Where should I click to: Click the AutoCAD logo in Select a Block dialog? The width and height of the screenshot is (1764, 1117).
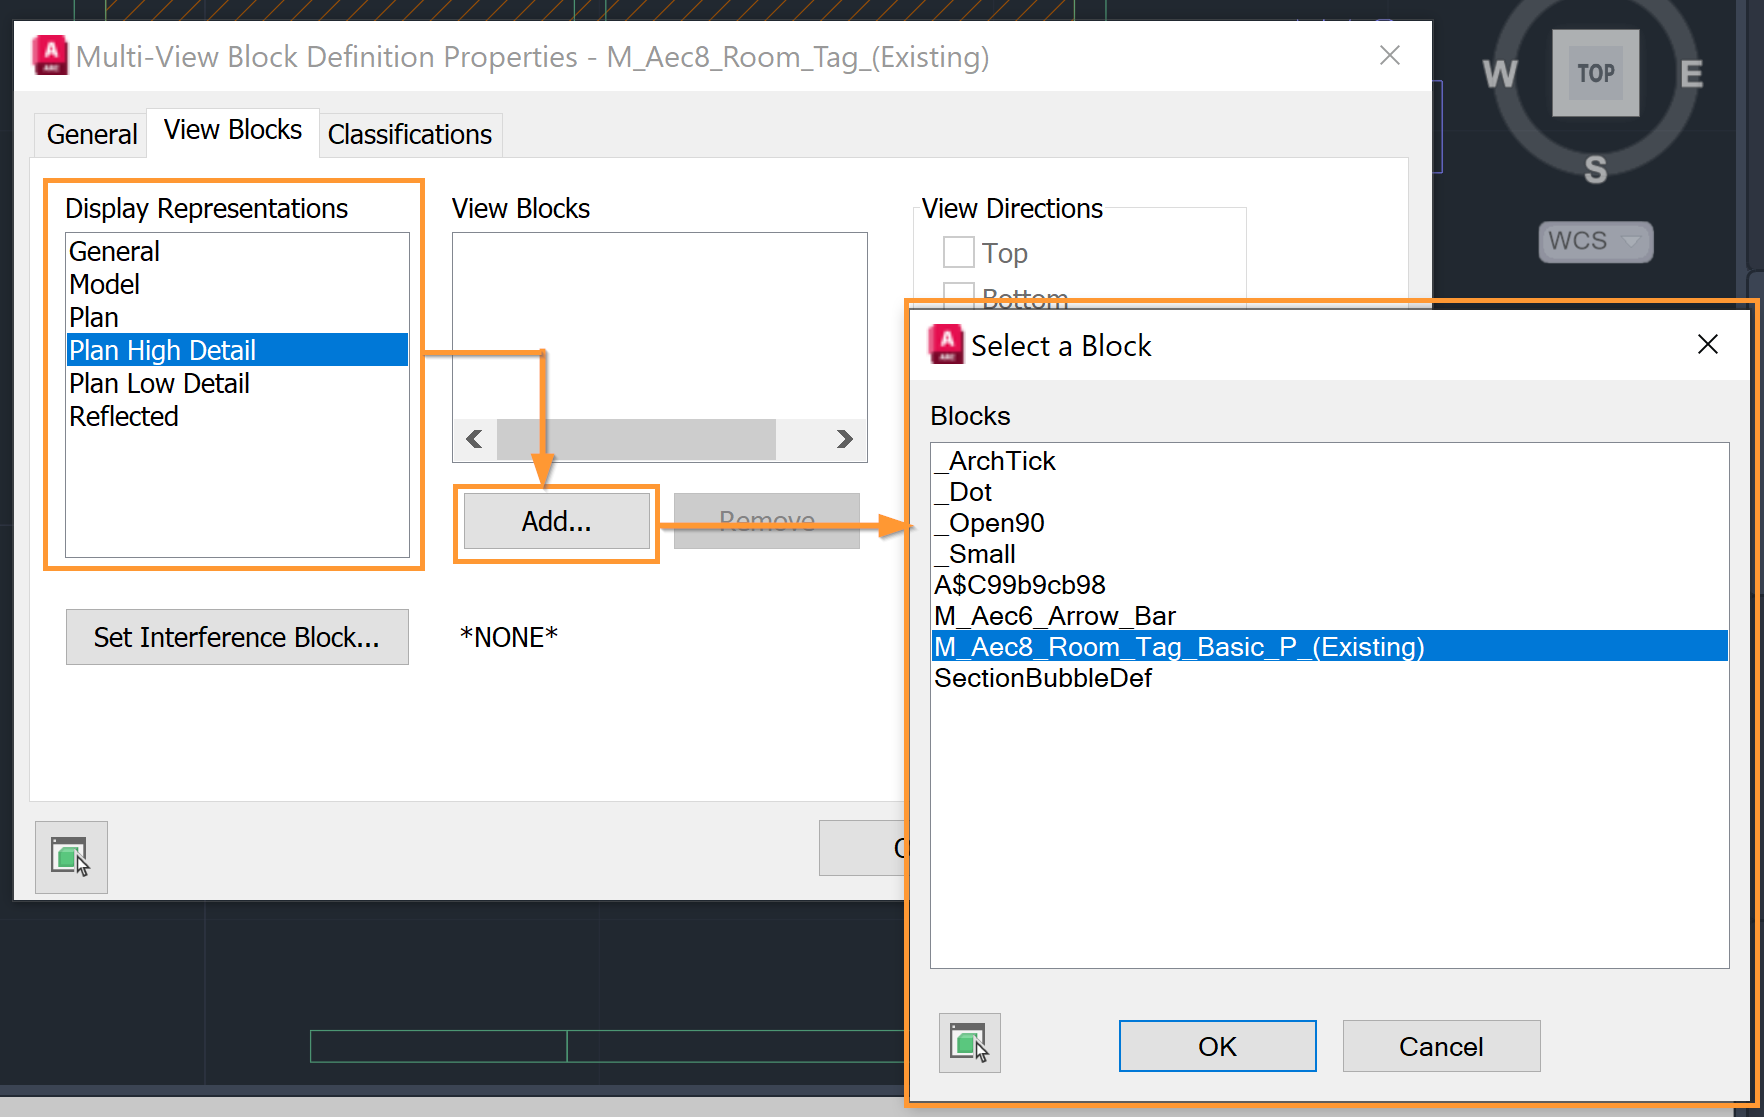[x=946, y=345]
